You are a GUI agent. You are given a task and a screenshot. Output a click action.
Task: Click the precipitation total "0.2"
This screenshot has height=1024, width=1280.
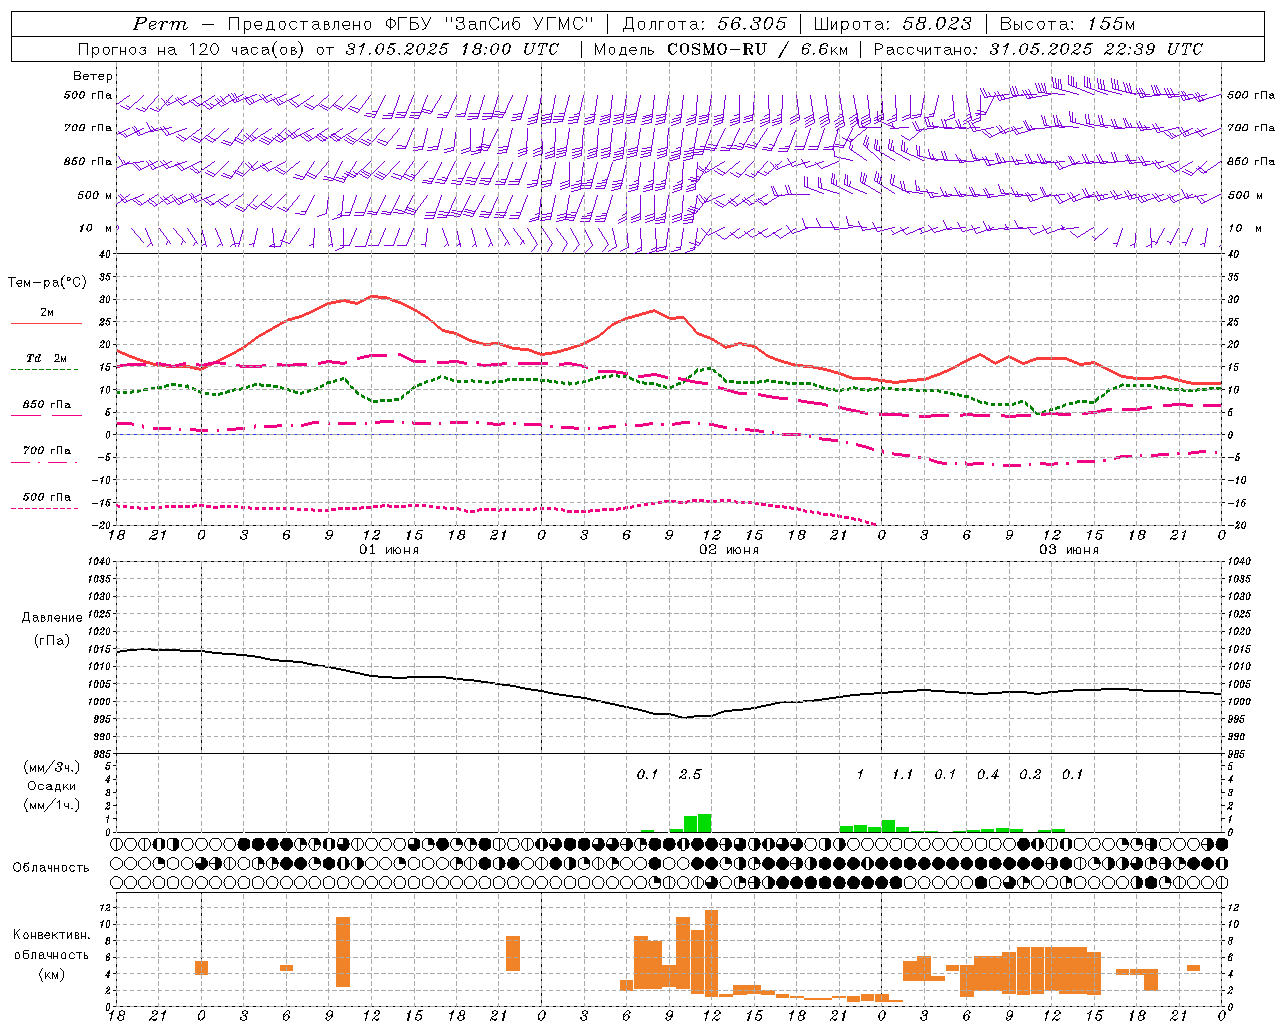pos(1030,774)
